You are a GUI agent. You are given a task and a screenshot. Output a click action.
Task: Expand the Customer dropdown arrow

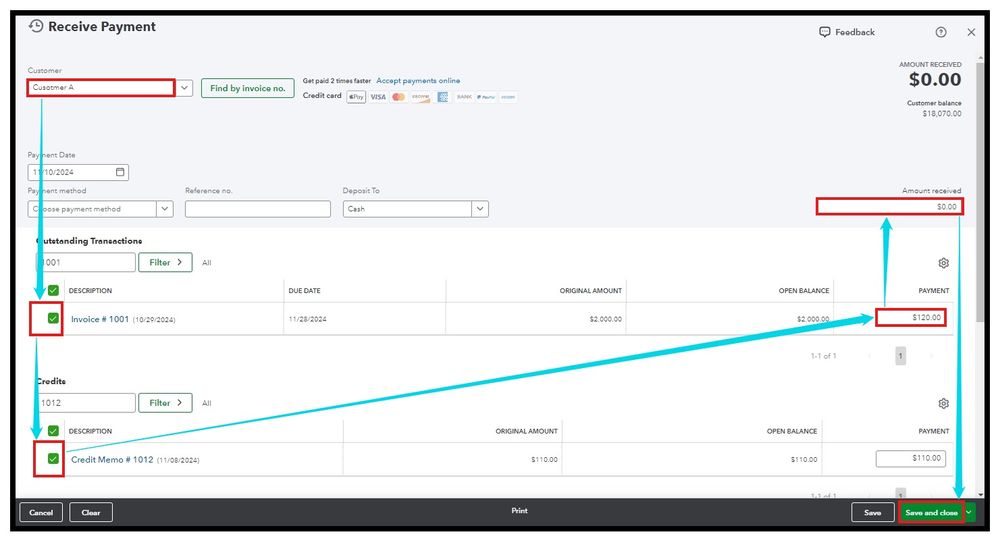pos(184,88)
